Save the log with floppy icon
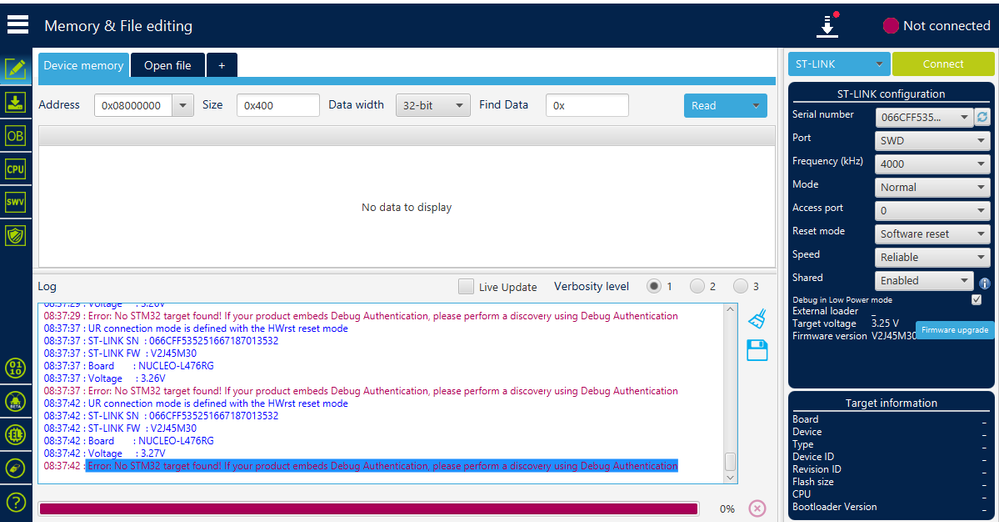 tap(757, 350)
